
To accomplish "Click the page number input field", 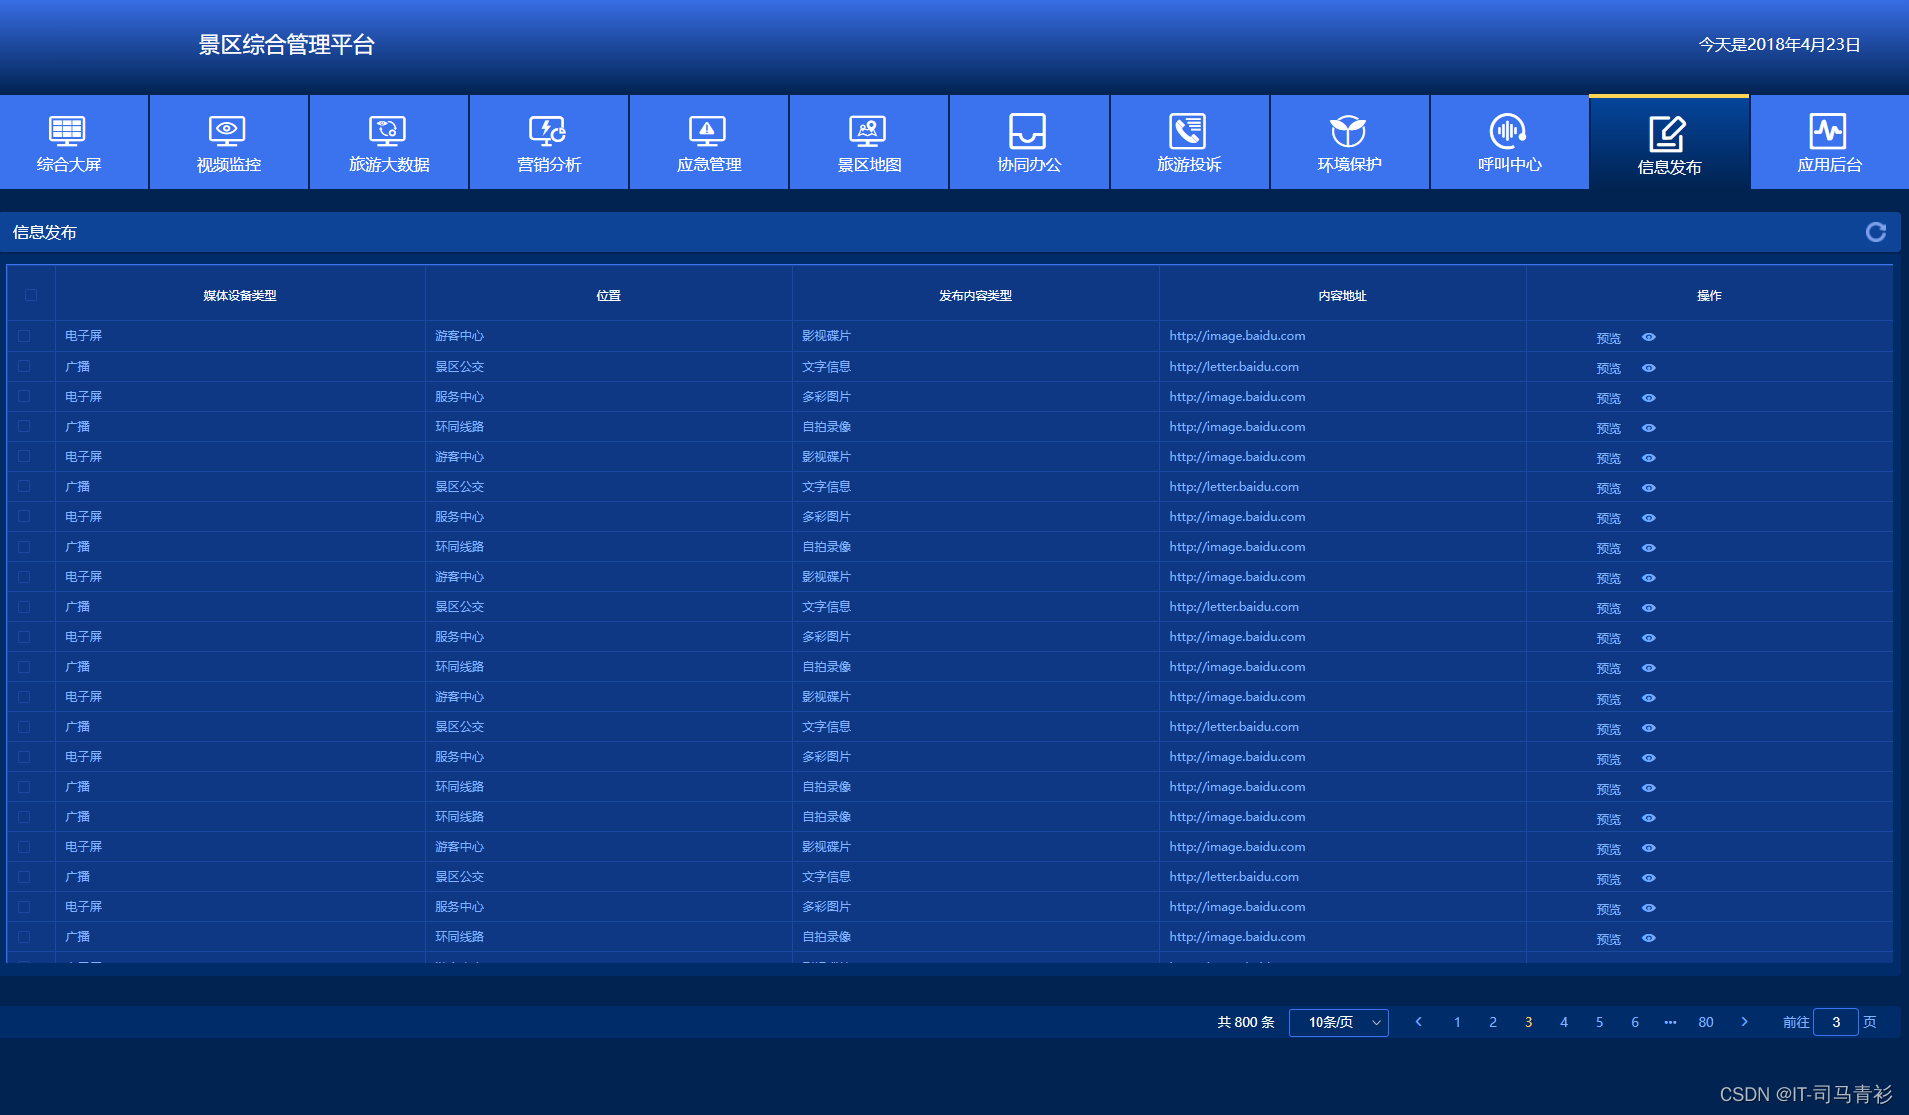I will pyautogui.click(x=1836, y=1022).
